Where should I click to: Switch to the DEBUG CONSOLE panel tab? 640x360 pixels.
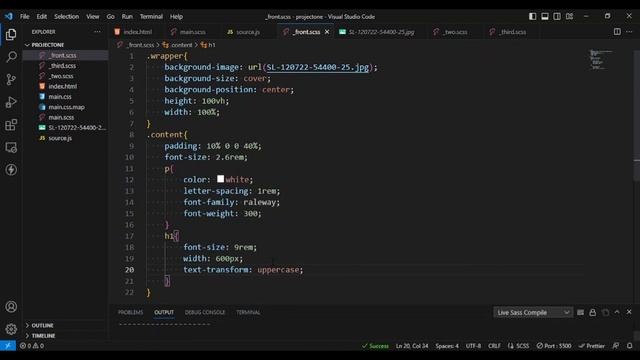205,312
